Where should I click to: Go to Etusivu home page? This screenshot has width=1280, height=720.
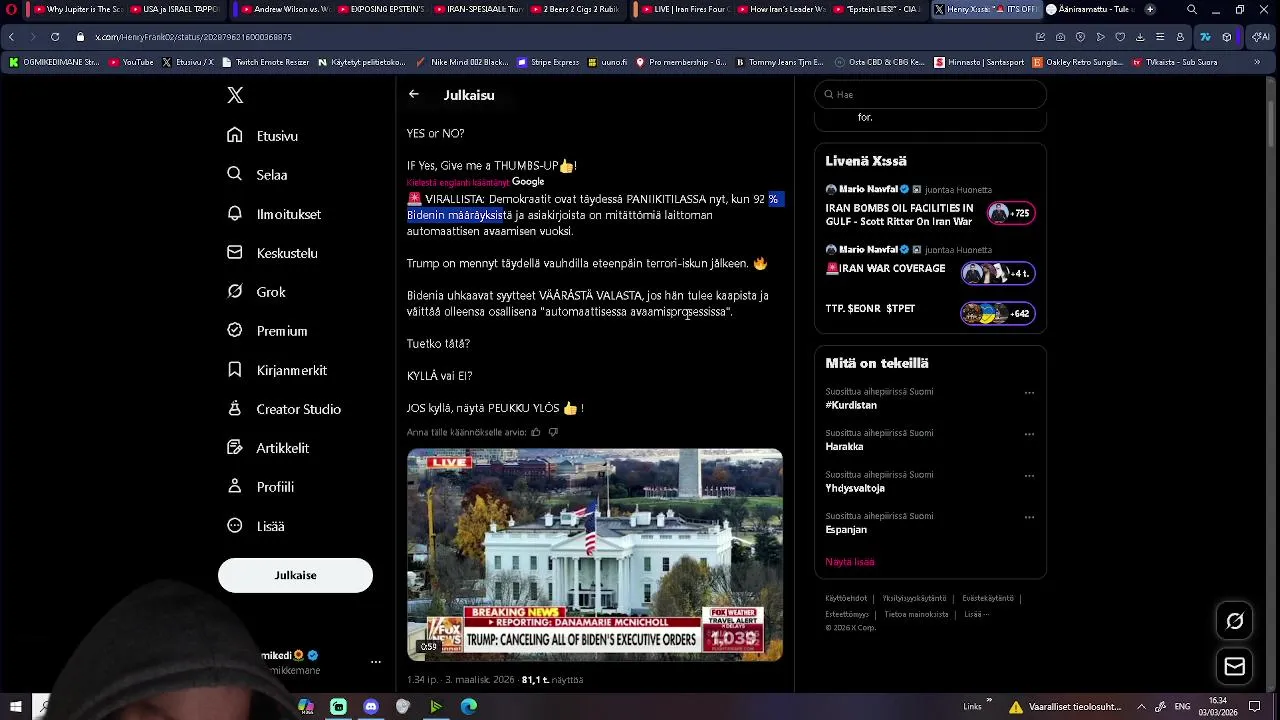point(263,136)
